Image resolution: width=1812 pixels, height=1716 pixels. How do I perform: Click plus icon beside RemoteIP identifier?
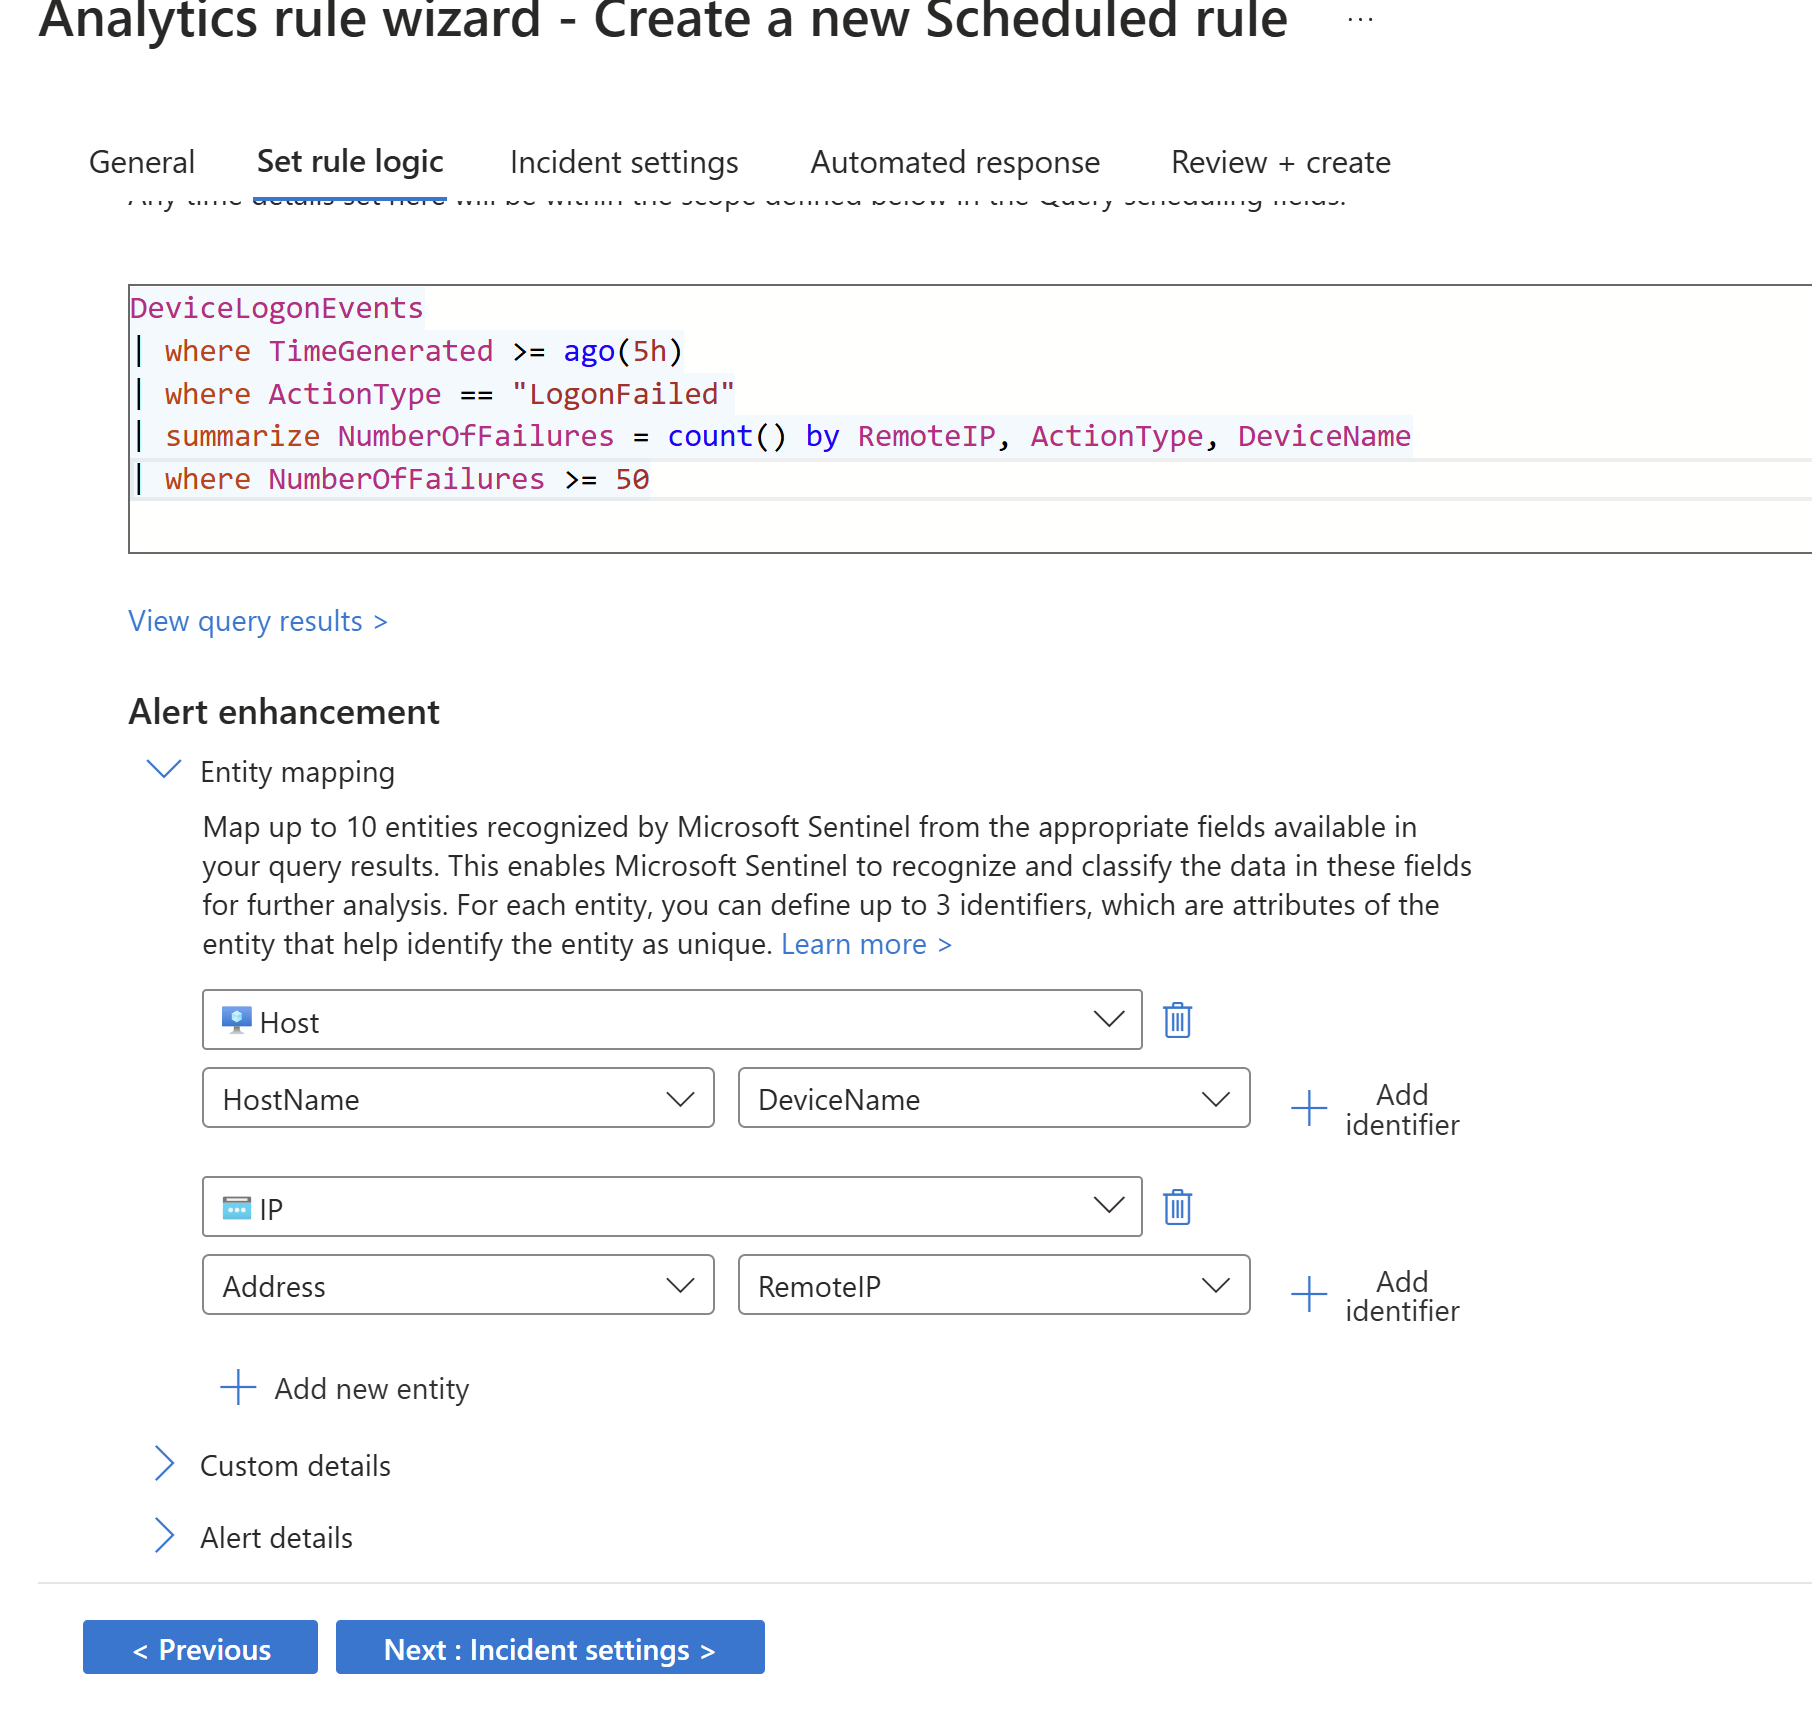(1308, 1294)
